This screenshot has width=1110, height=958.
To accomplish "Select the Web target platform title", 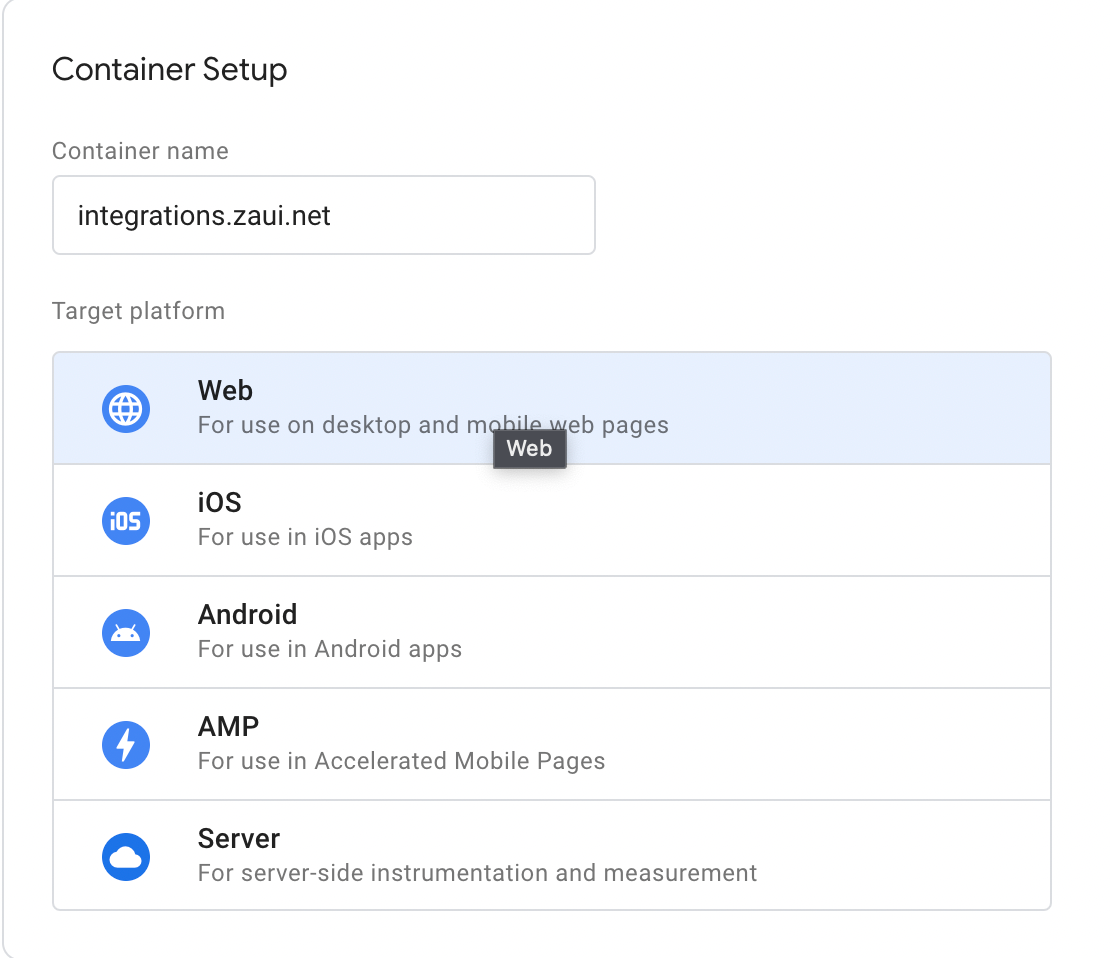I will coord(225,390).
